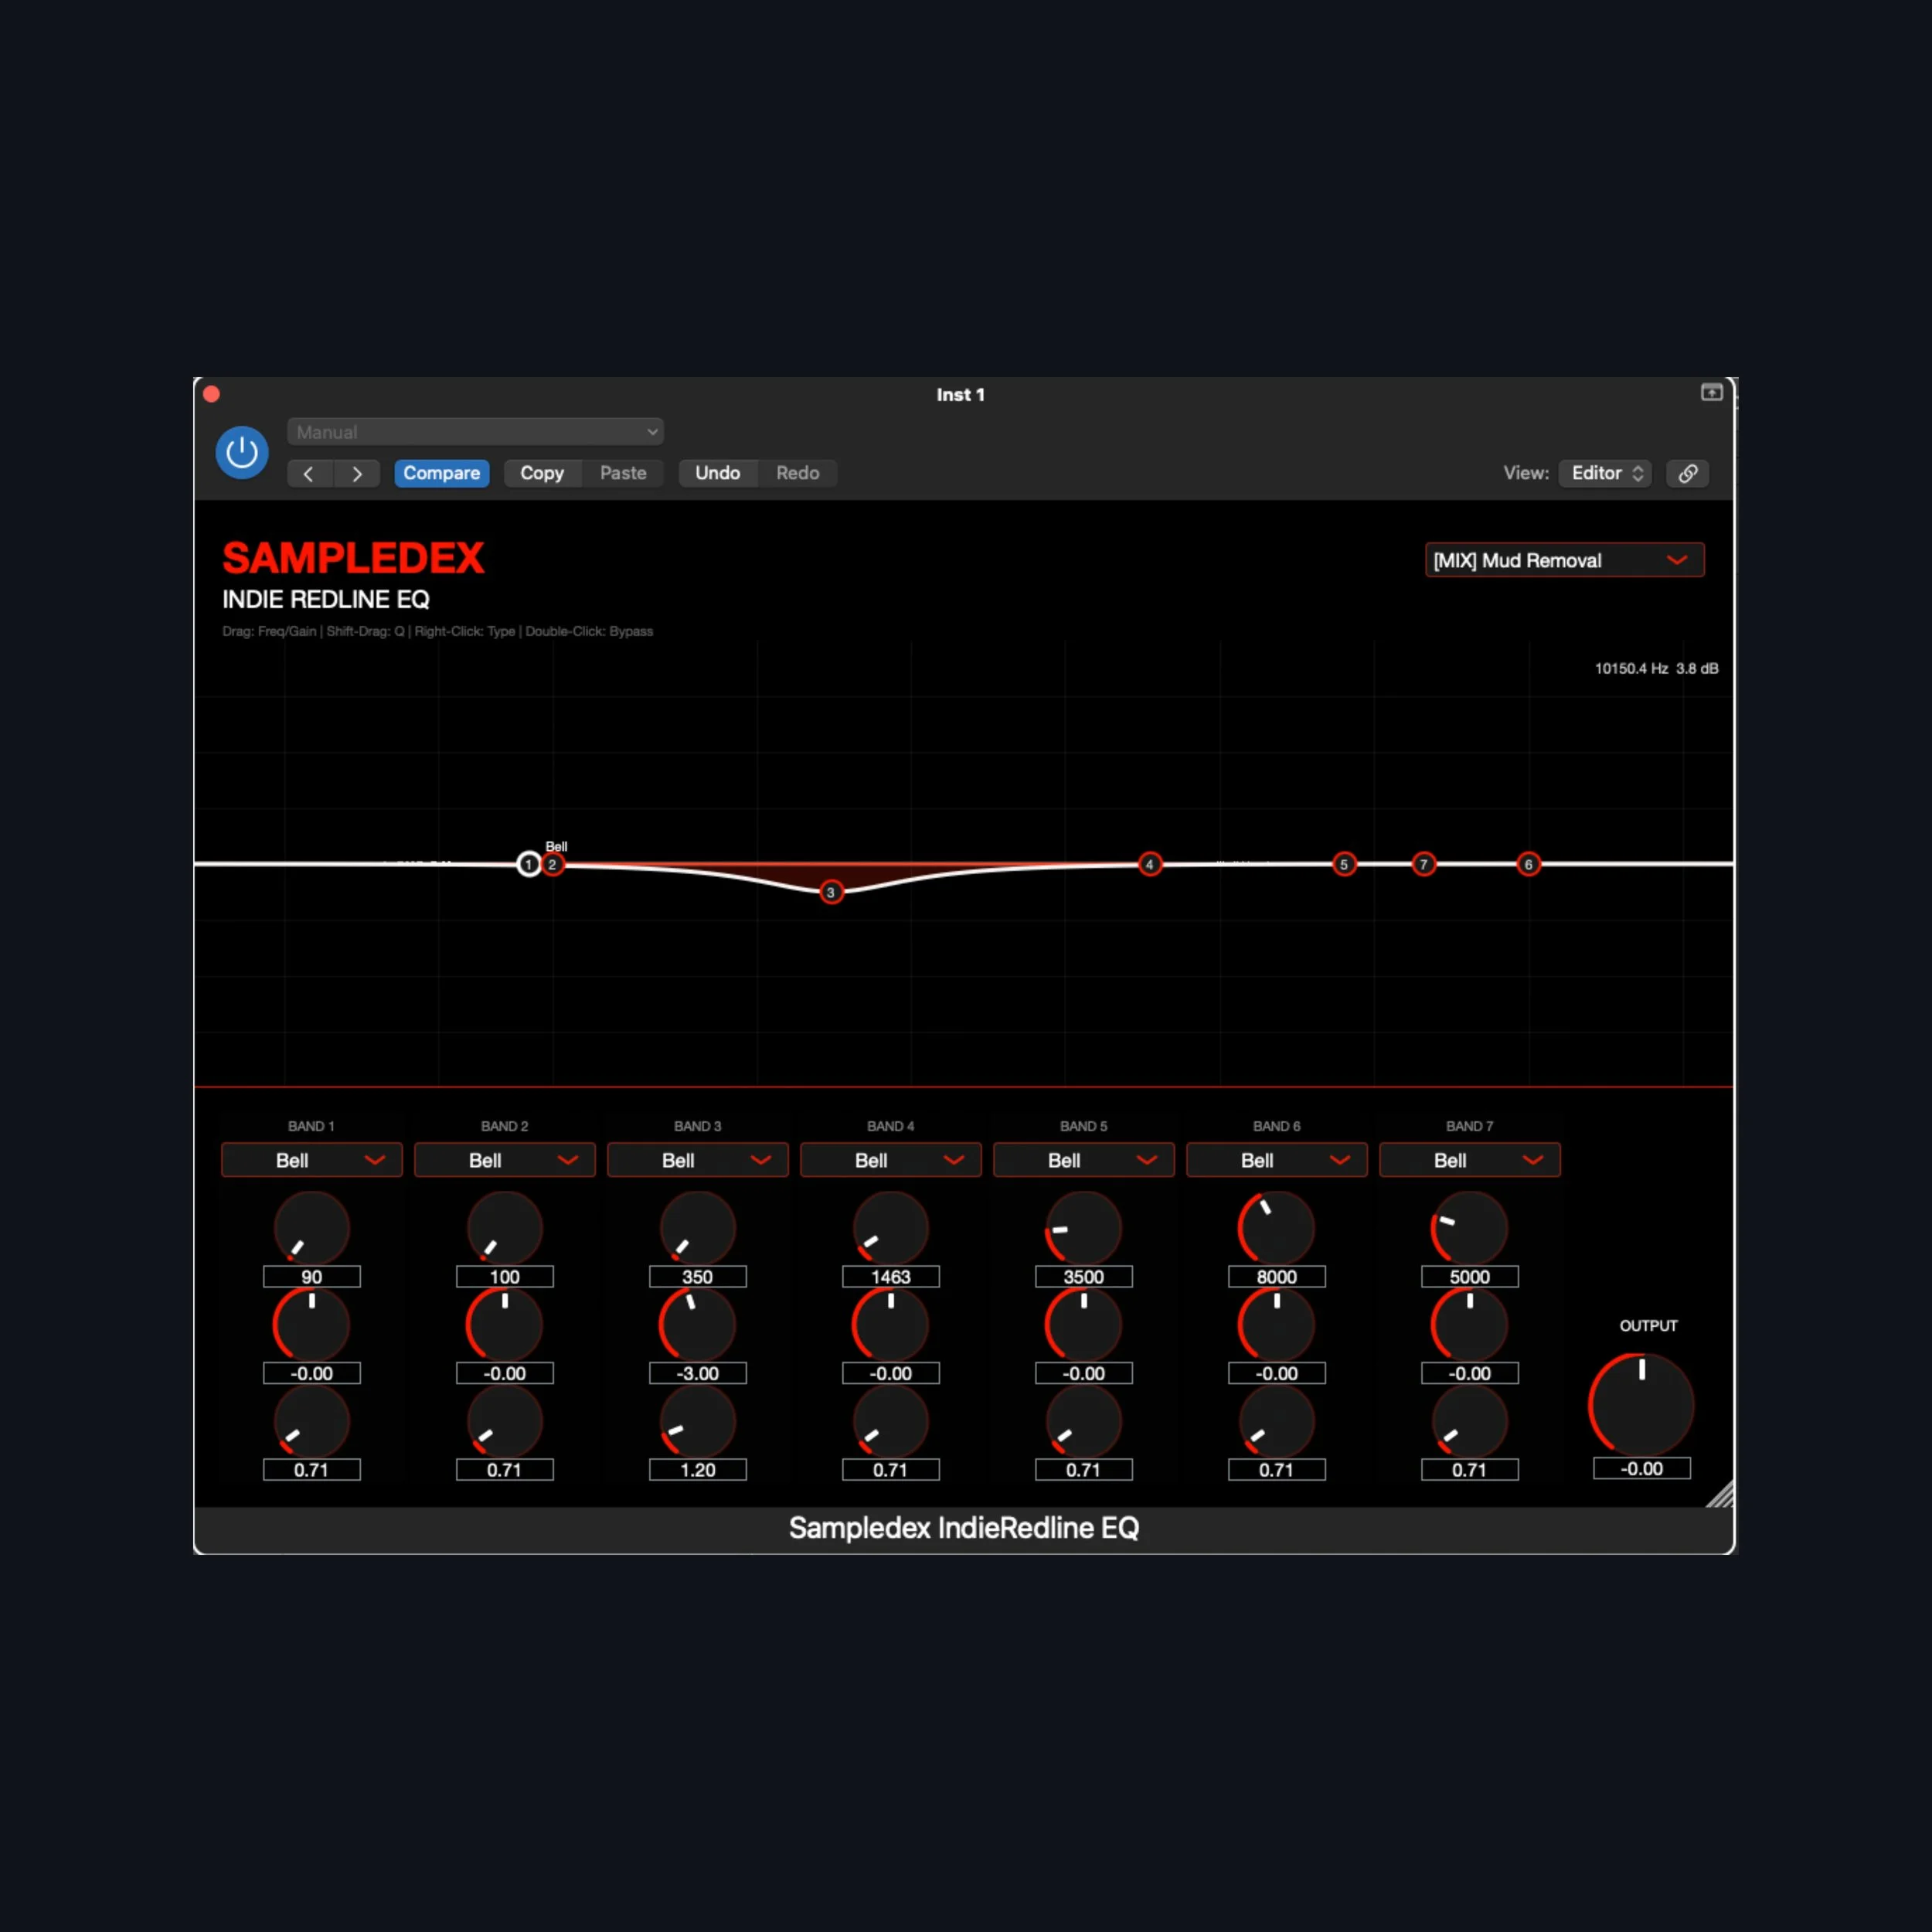Click the Band 3 gain knob
Image resolution: width=1932 pixels, height=1932 pixels.
(x=697, y=1322)
